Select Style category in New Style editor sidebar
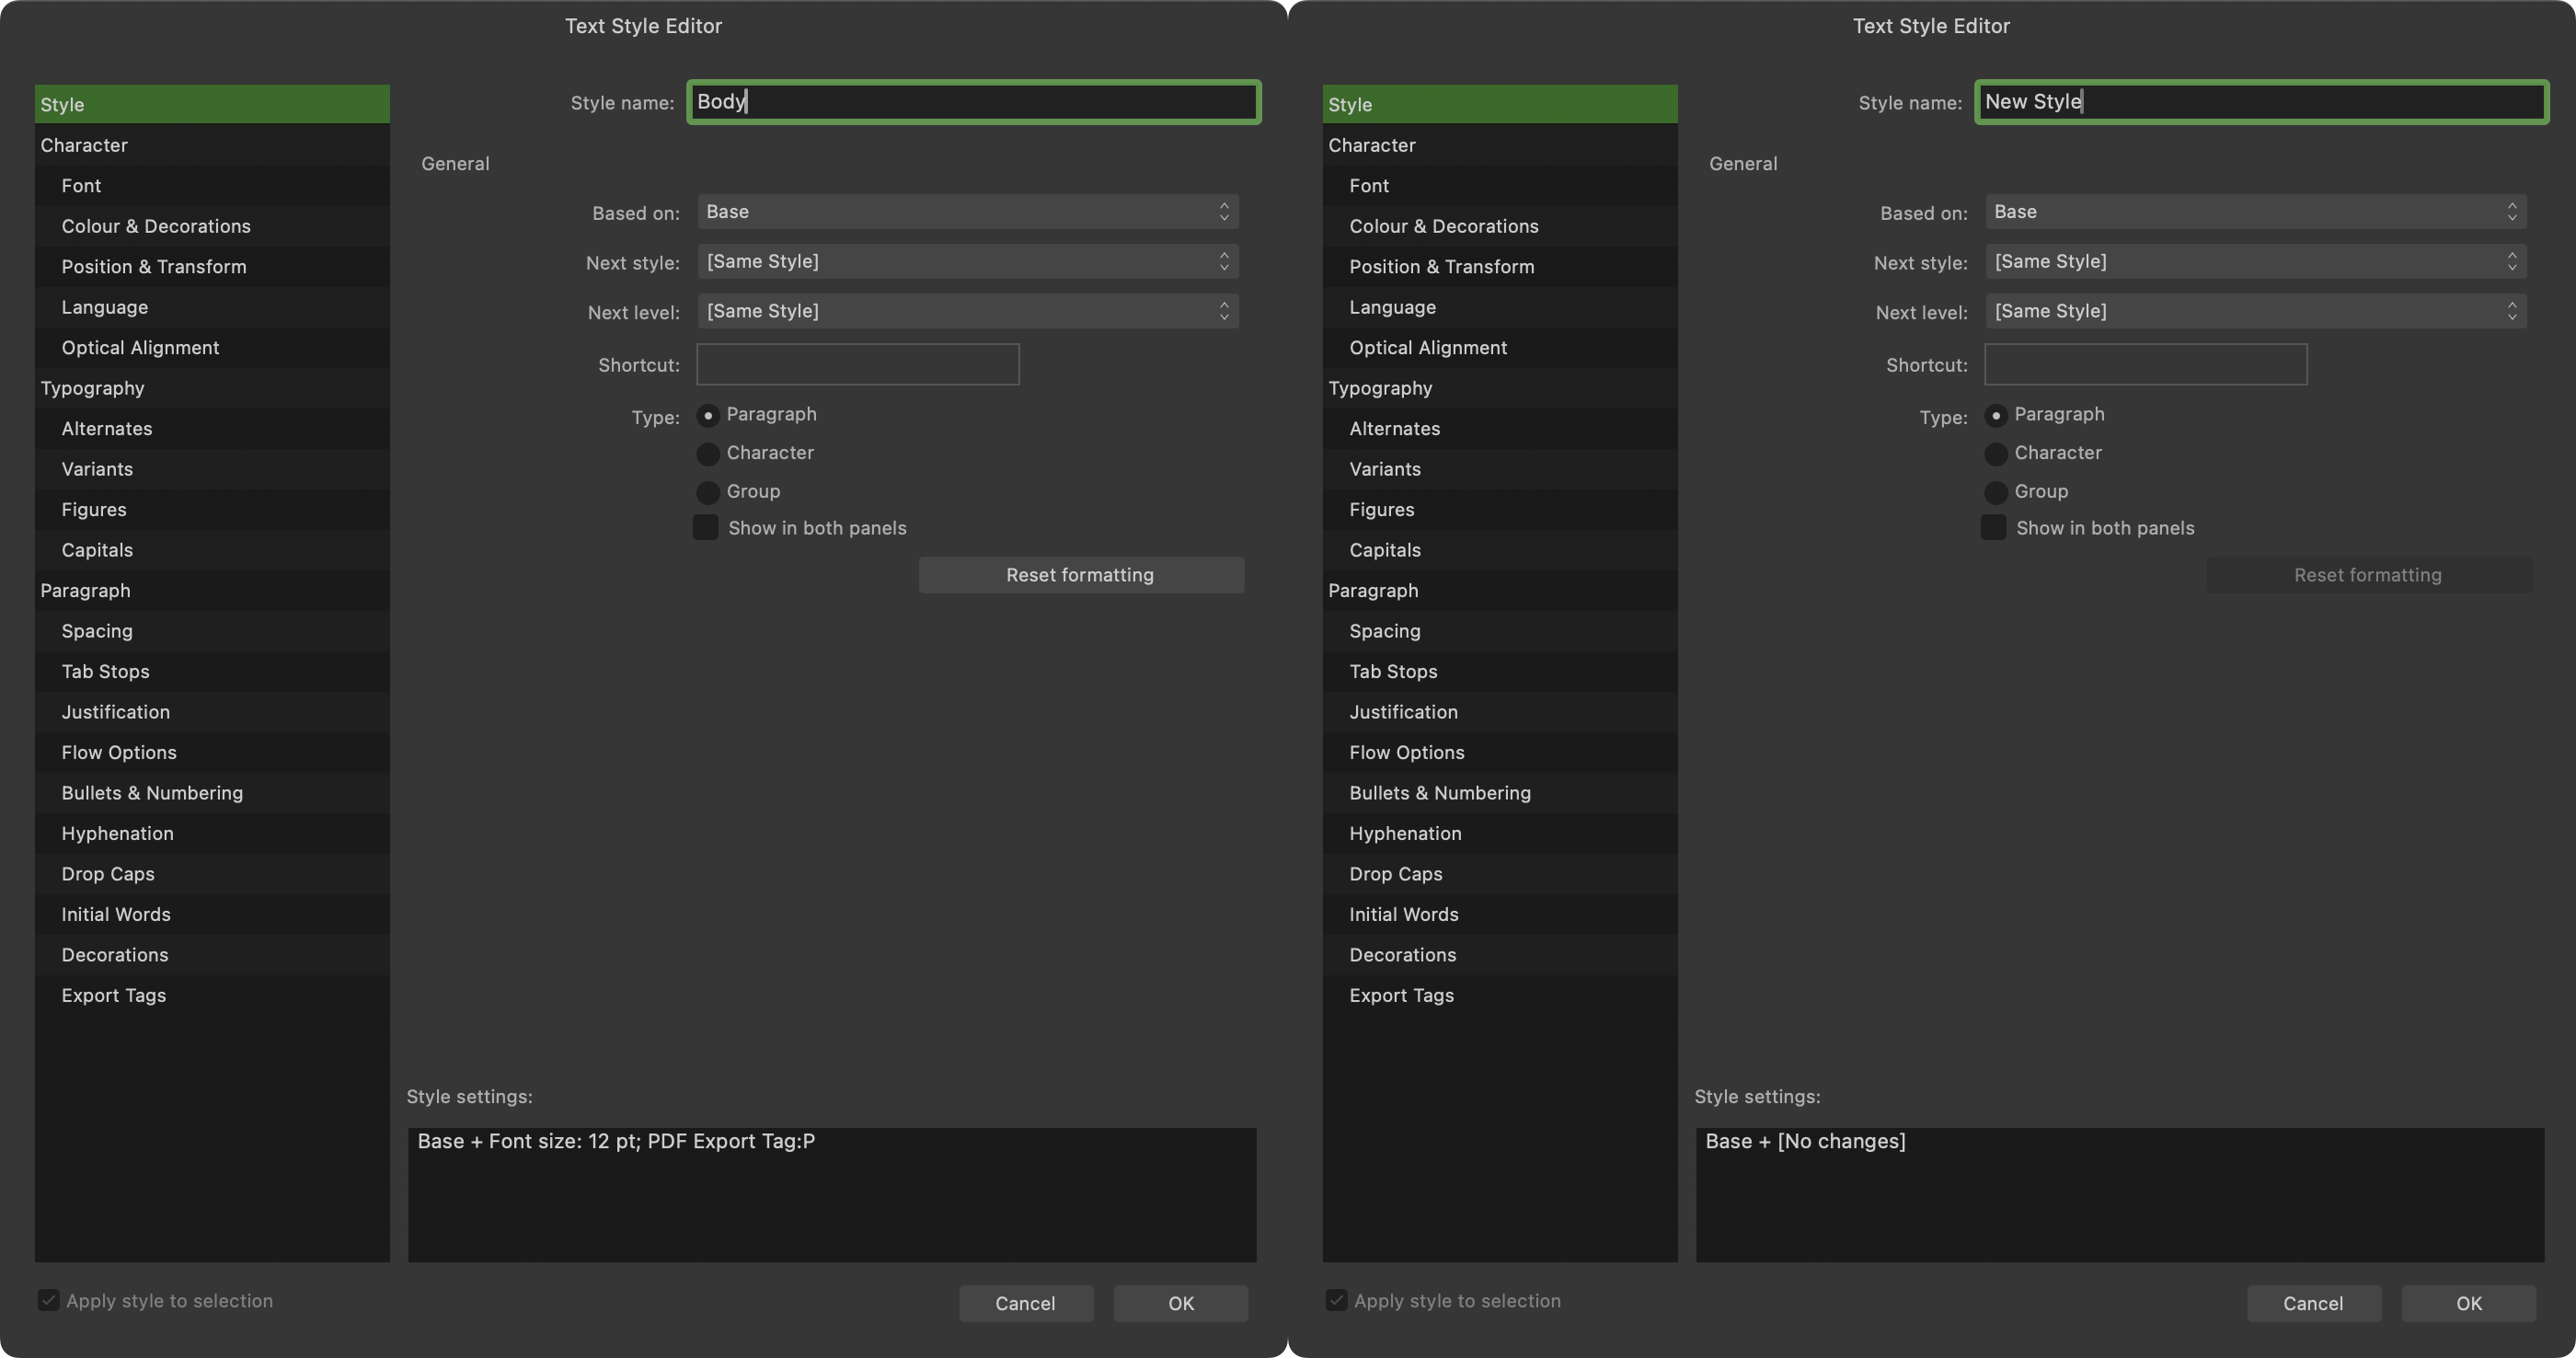 pos(1500,104)
